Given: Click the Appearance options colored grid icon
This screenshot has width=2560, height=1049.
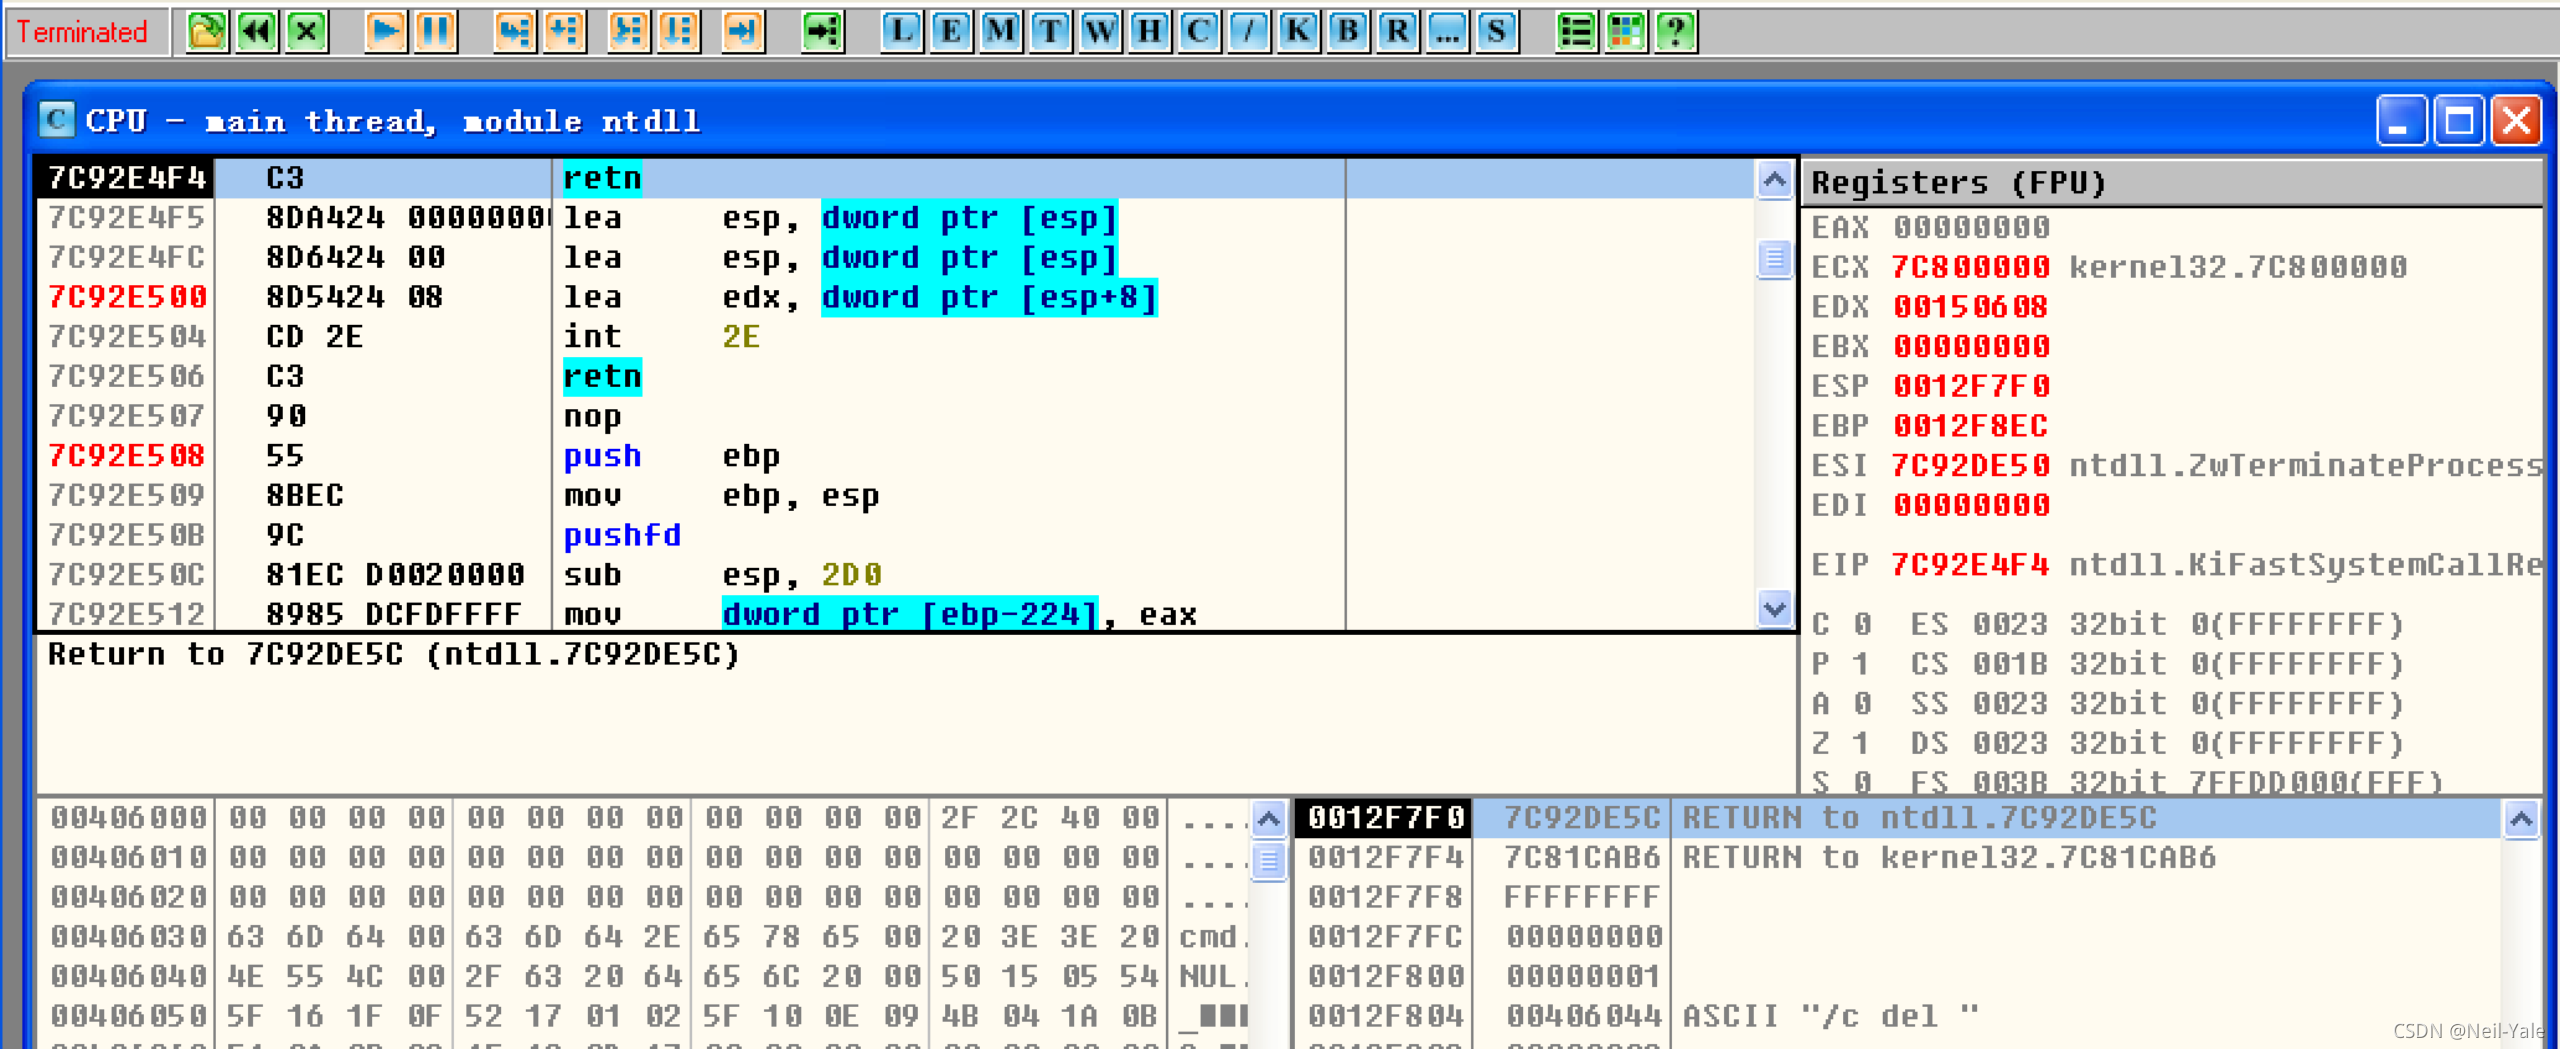Looking at the screenshot, I should [1626, 31].
